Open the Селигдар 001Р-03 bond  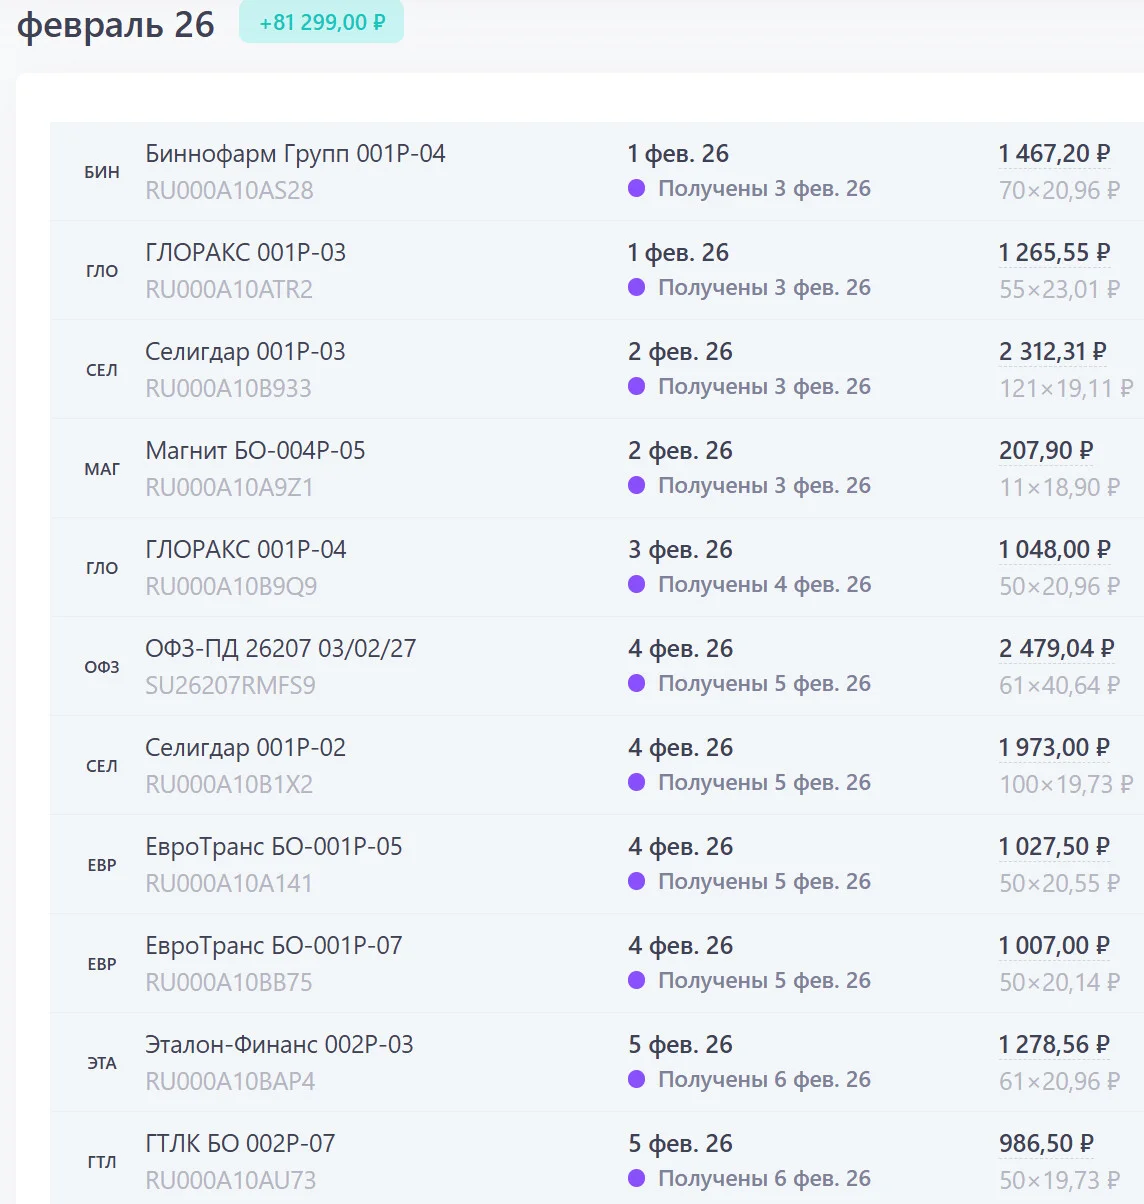(245, 352)
